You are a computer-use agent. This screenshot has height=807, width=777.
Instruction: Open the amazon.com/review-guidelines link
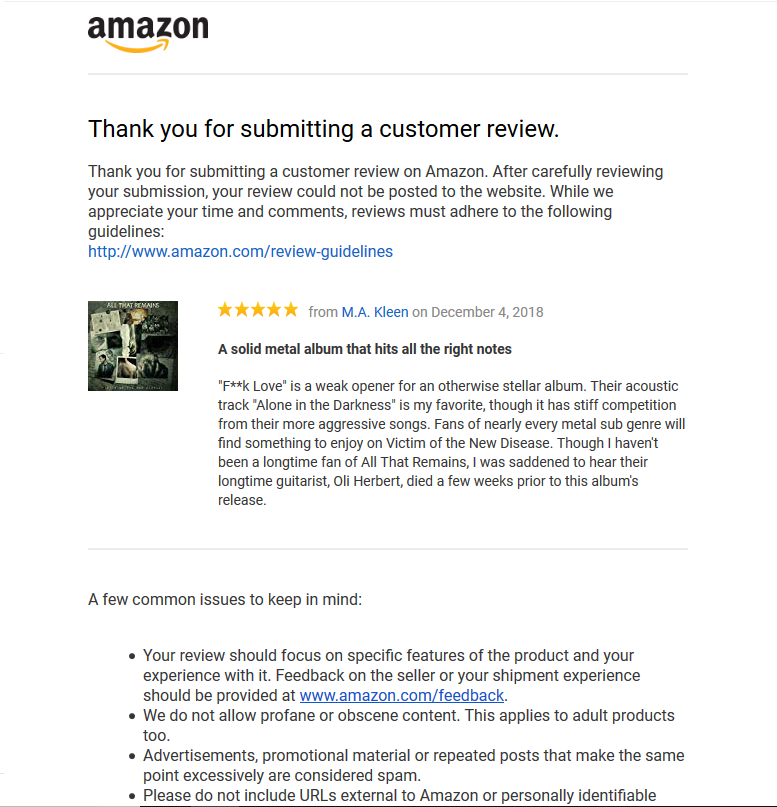[x=240, y=252]
